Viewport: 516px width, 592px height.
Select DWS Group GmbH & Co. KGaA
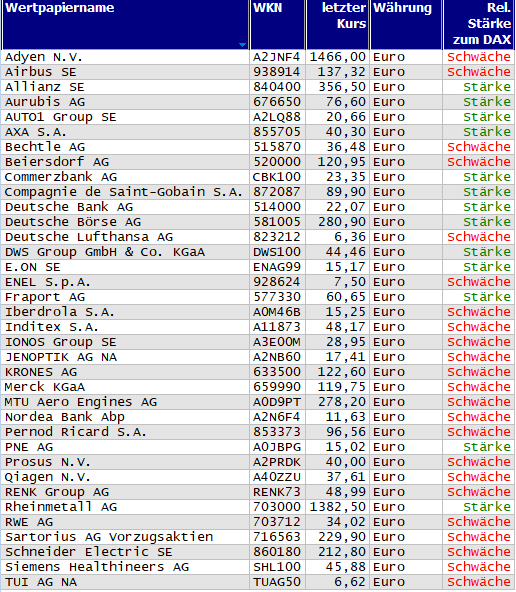(x=105, y=252)
